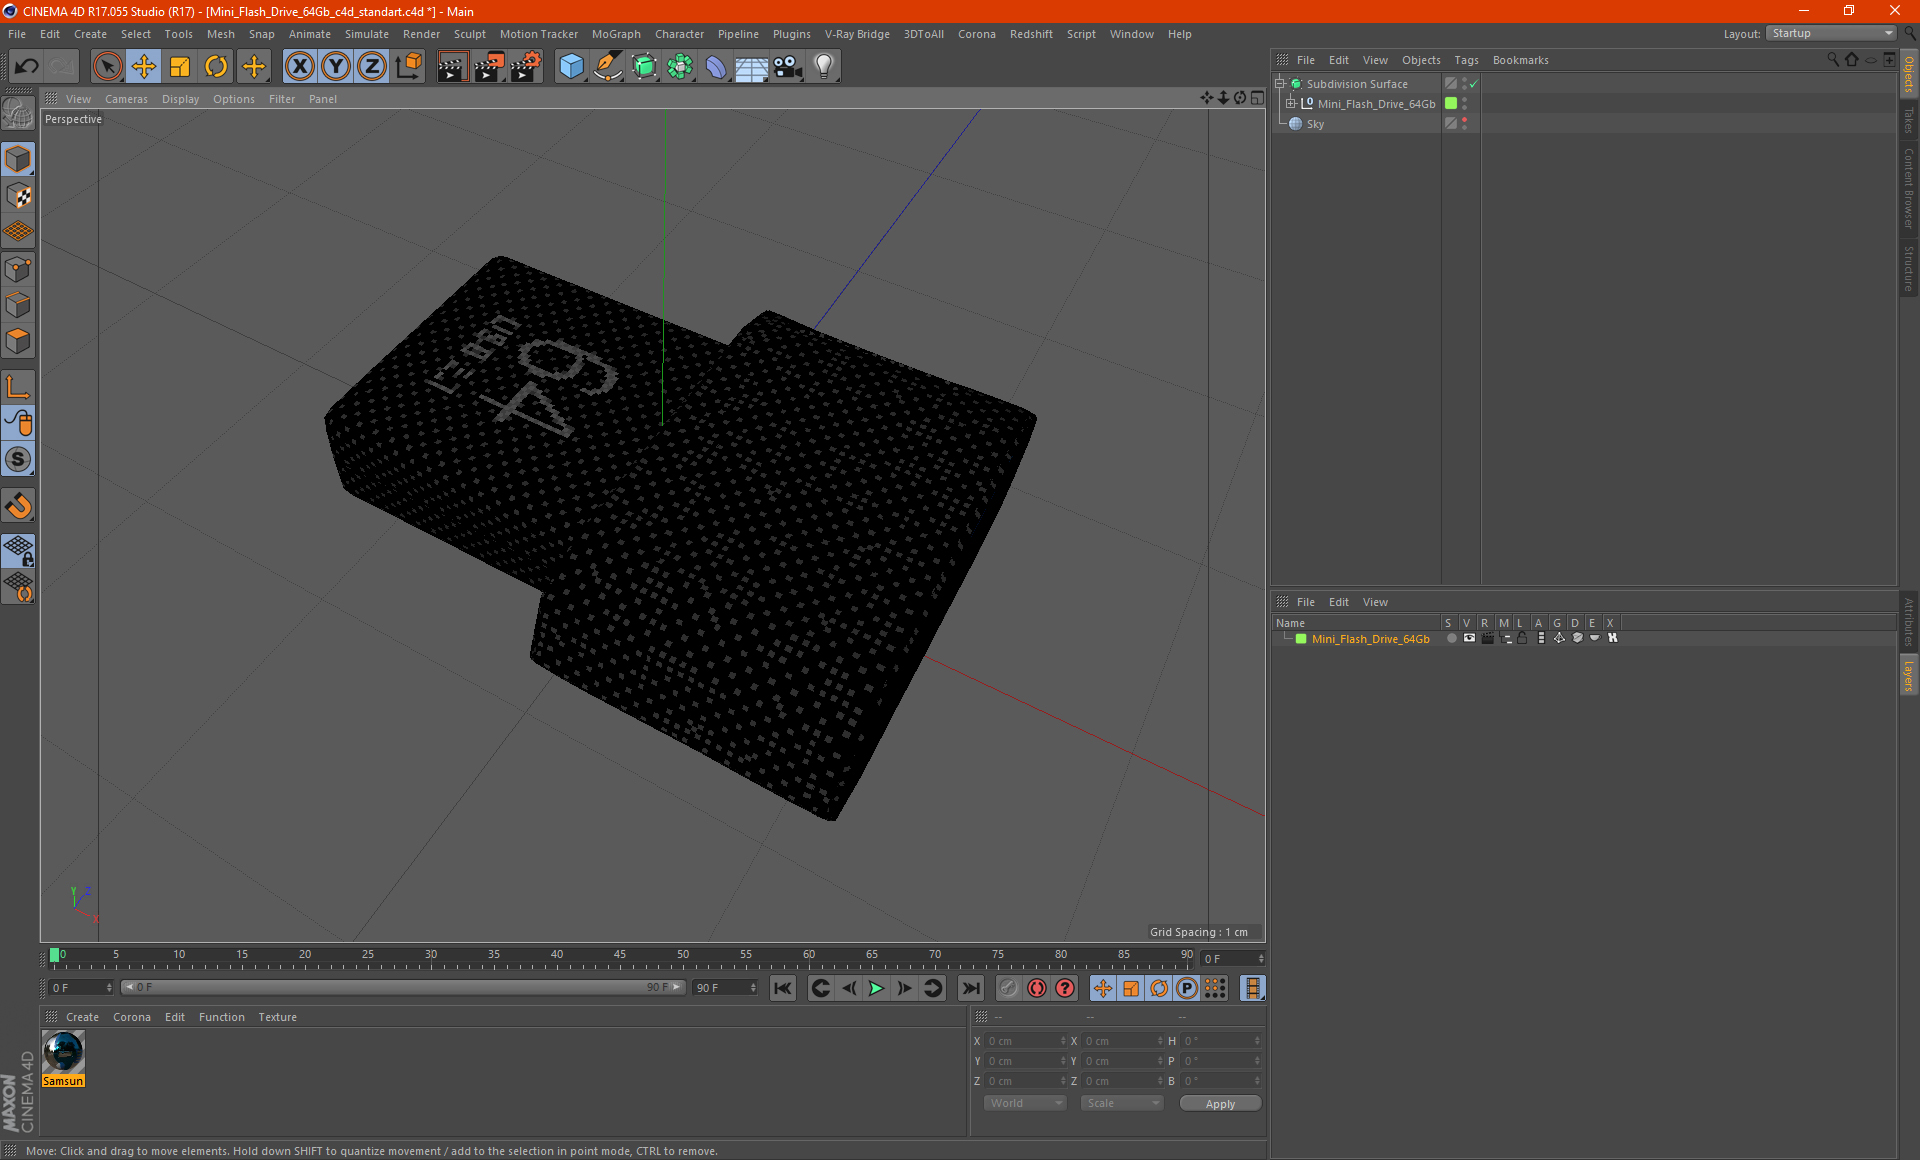Click the end frame 90 F stepper
The height and width of the screenshot is (1160, 1920).
pos(753,988)
